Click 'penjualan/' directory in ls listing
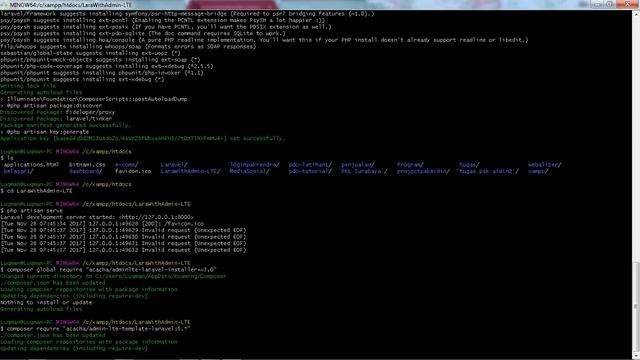The width and height of the screenshot is (640, 360). [x=358, y=164]
